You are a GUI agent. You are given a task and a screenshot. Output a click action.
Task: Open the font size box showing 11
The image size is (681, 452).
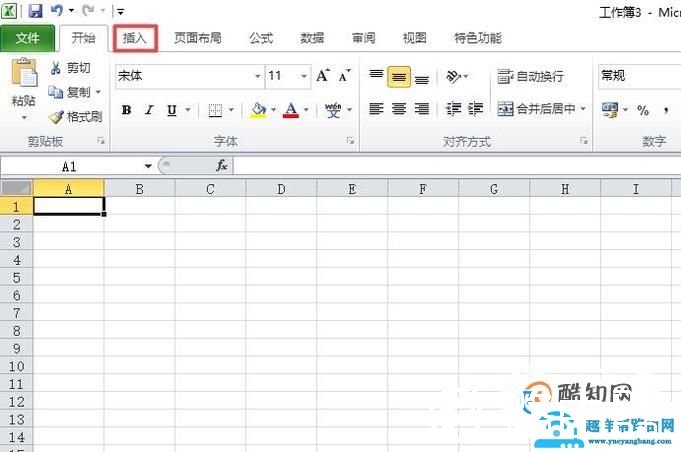288,76
